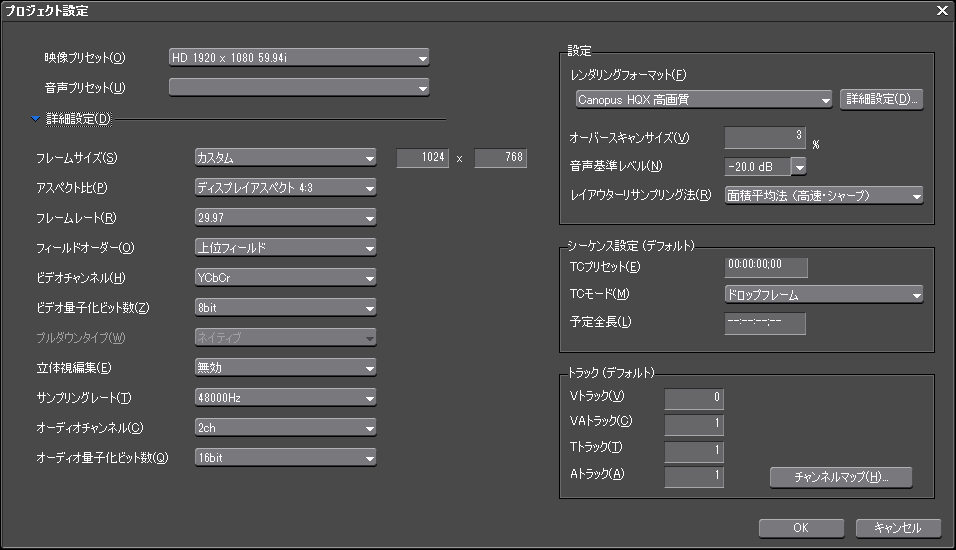This screenshot has height=550, width=956.
Task: Click the 映像プリセット(O) label
Action: click(x=85, y=58)
